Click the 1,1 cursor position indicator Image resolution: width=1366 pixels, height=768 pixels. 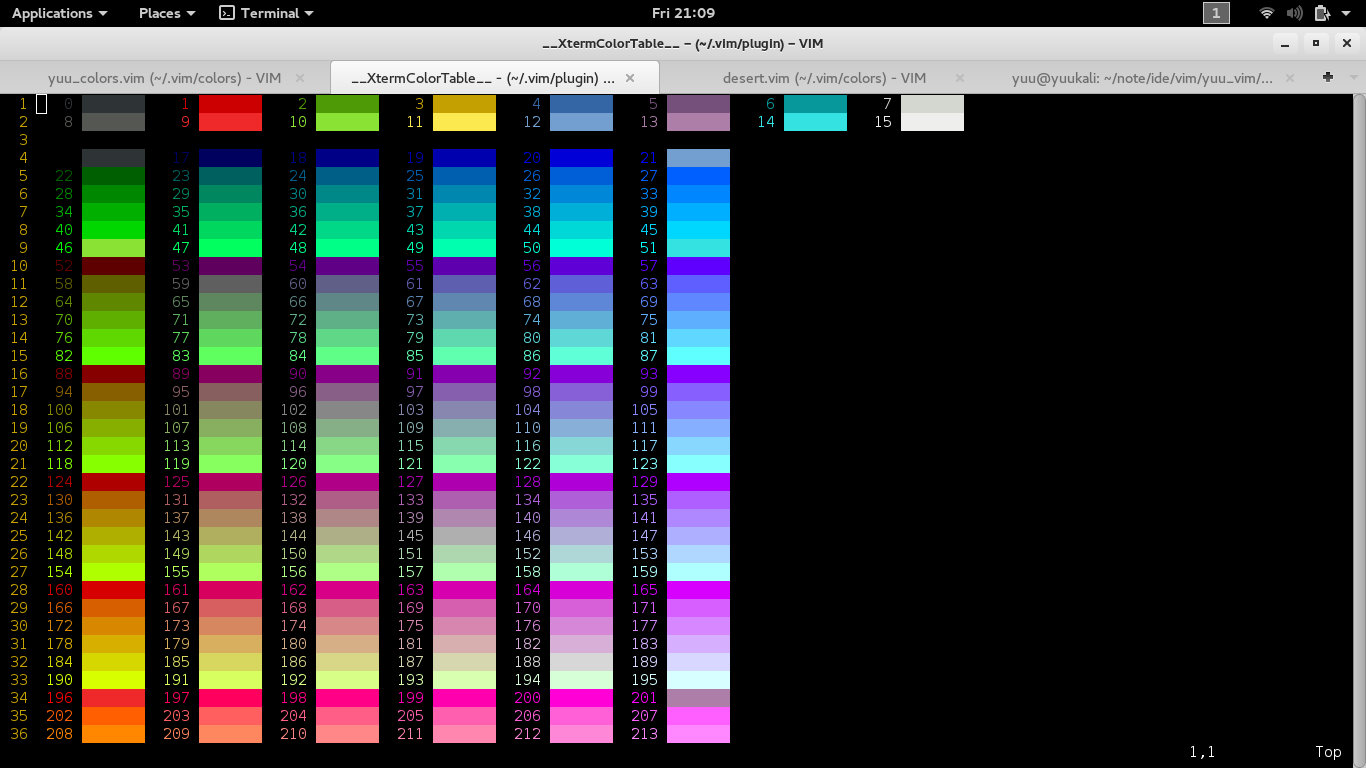(1202, 752)
